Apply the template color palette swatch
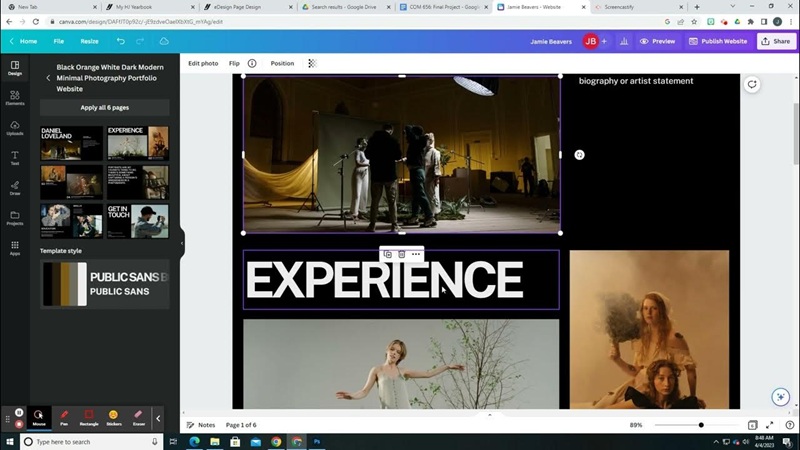Image resolution: width=800 pixels, height=450 pixels. [65, 284]
